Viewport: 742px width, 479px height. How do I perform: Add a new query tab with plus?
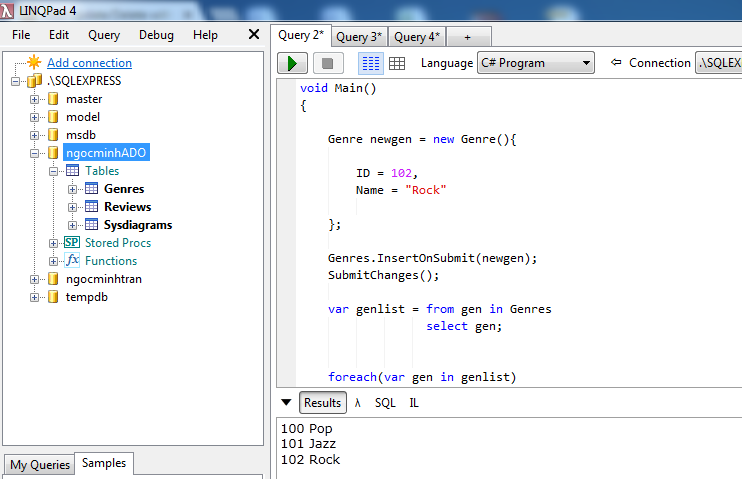pos(468,37)
